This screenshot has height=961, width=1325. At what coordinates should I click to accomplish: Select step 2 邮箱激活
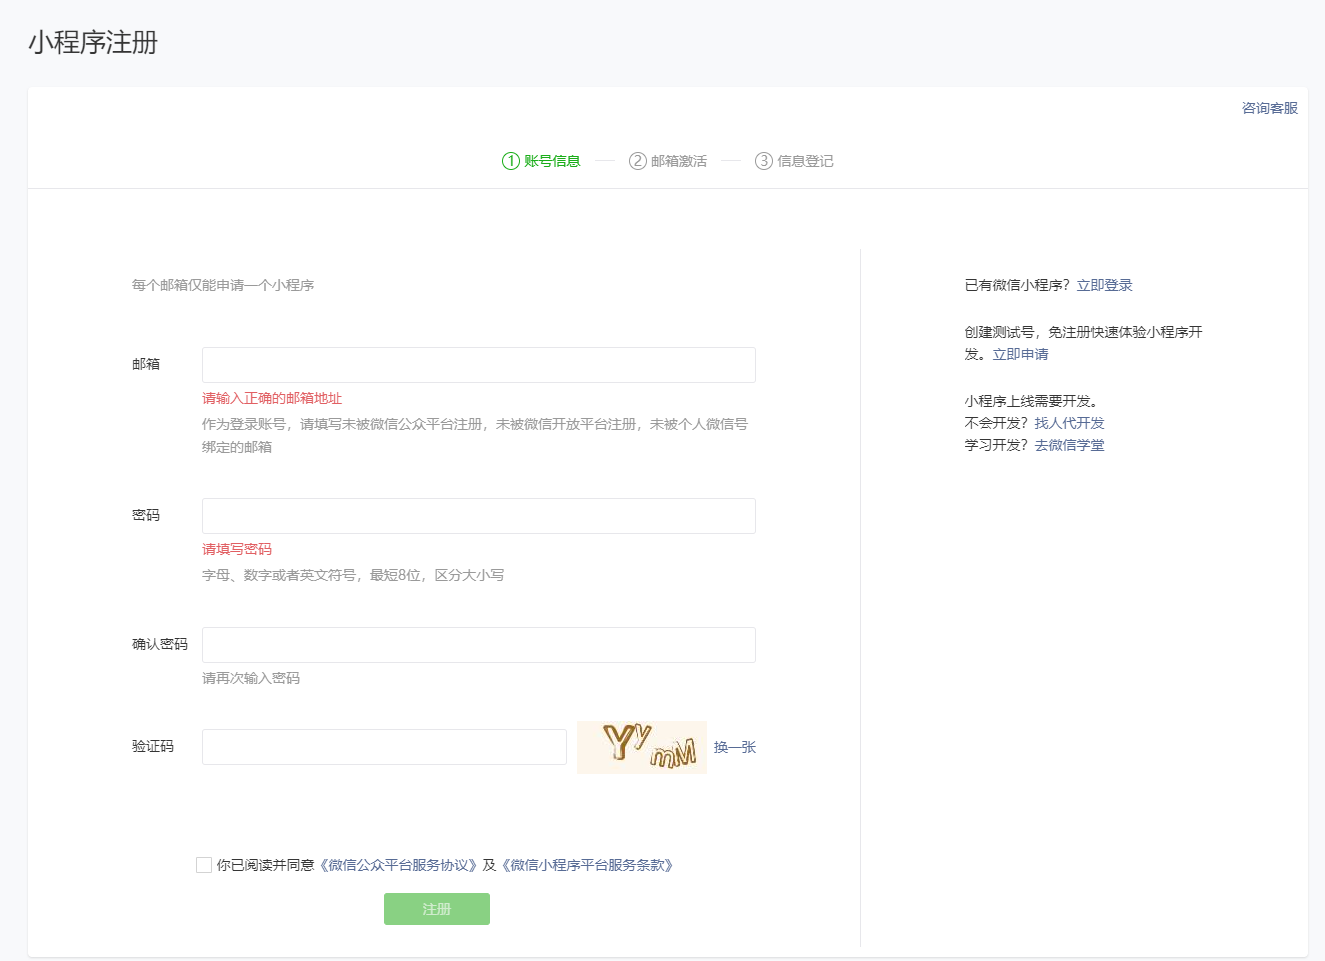(x=668, y=161)
